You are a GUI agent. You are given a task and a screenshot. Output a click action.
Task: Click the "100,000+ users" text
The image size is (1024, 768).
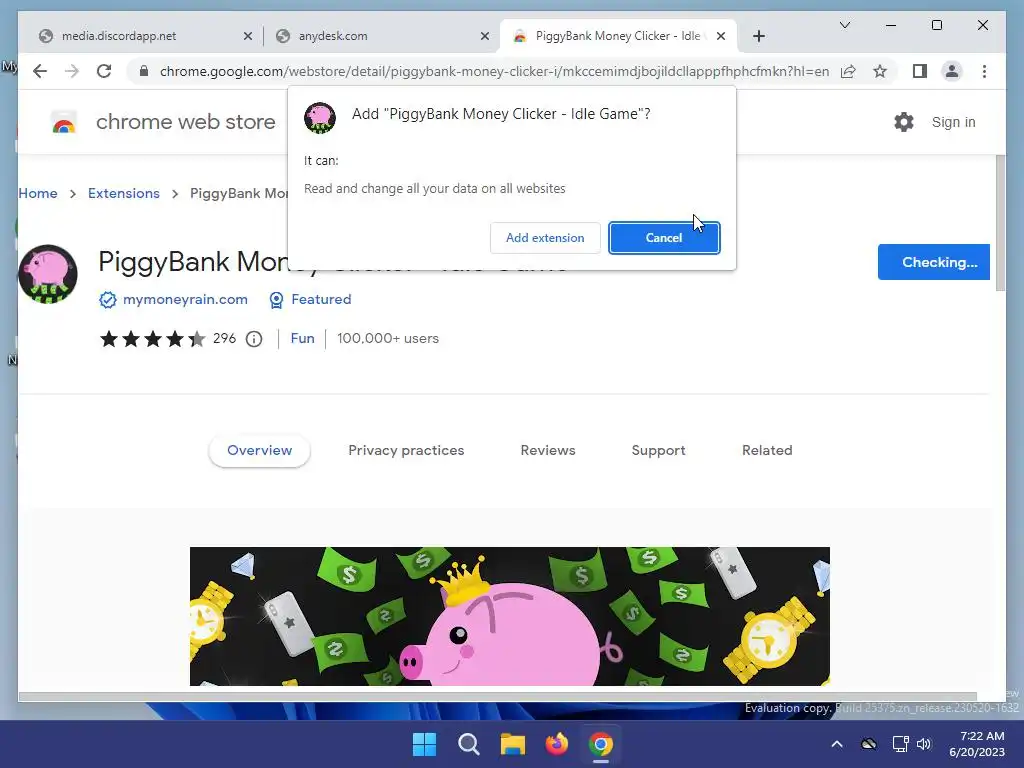pos(388,338)
